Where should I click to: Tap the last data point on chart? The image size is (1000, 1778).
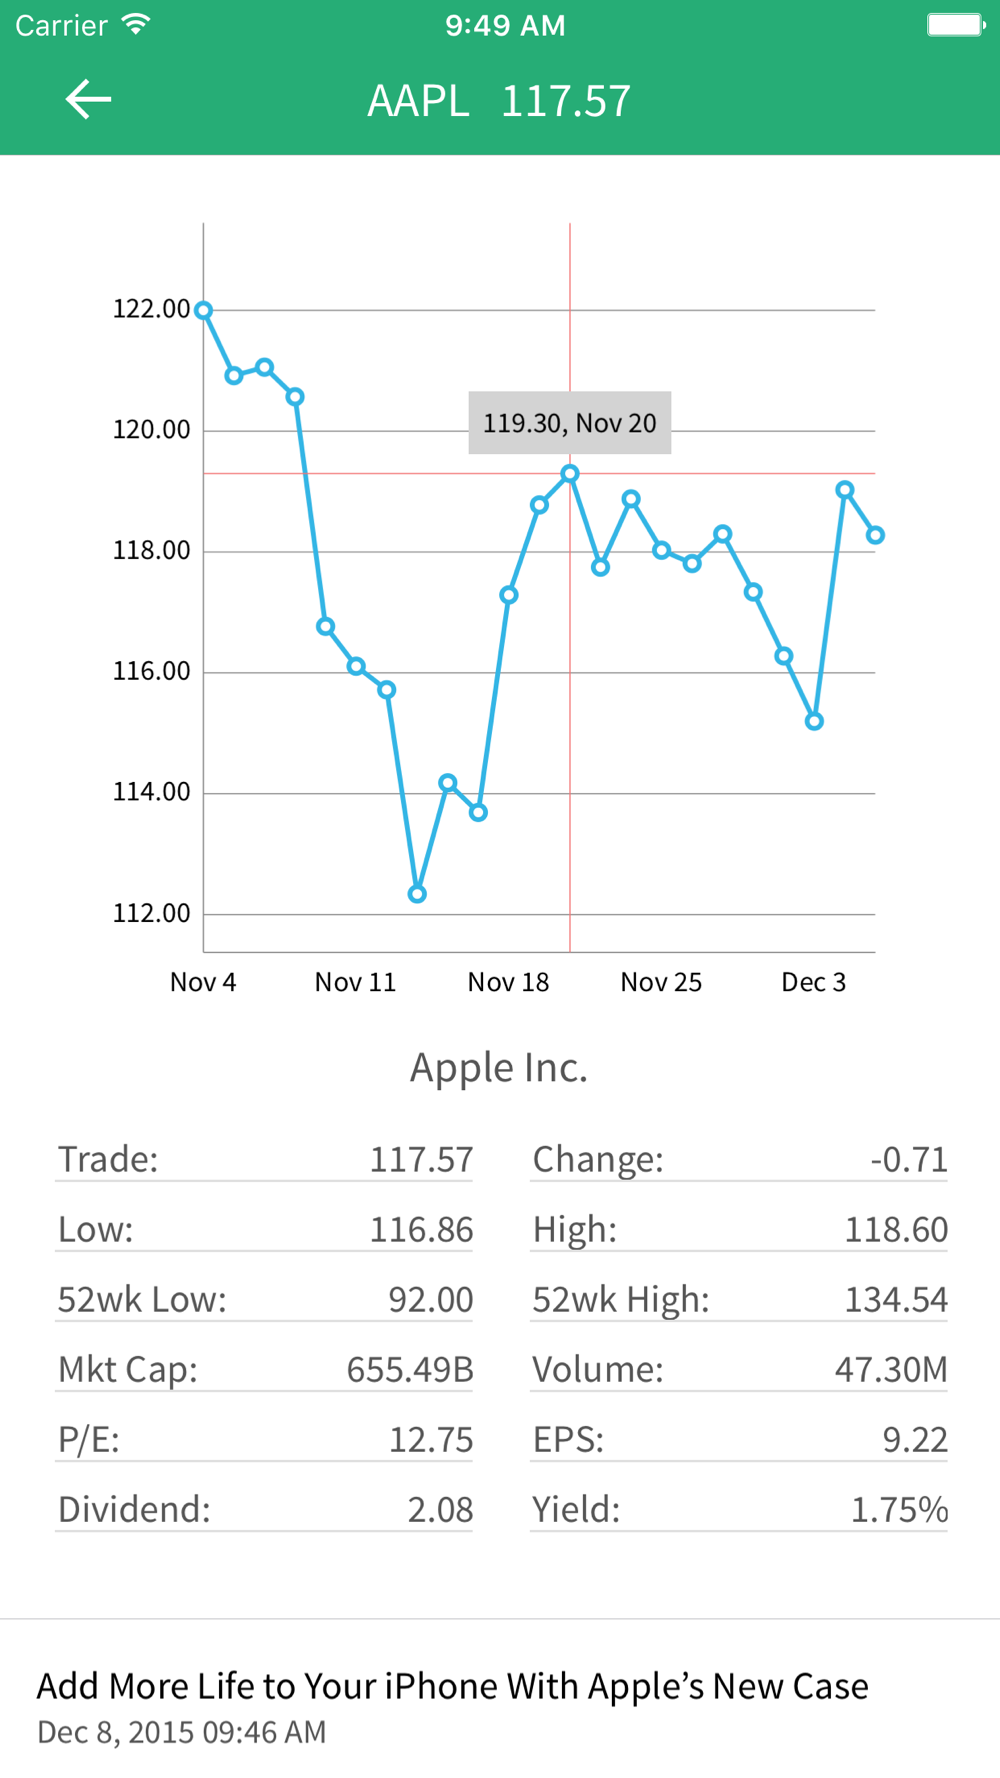click(x=875, y=536)
